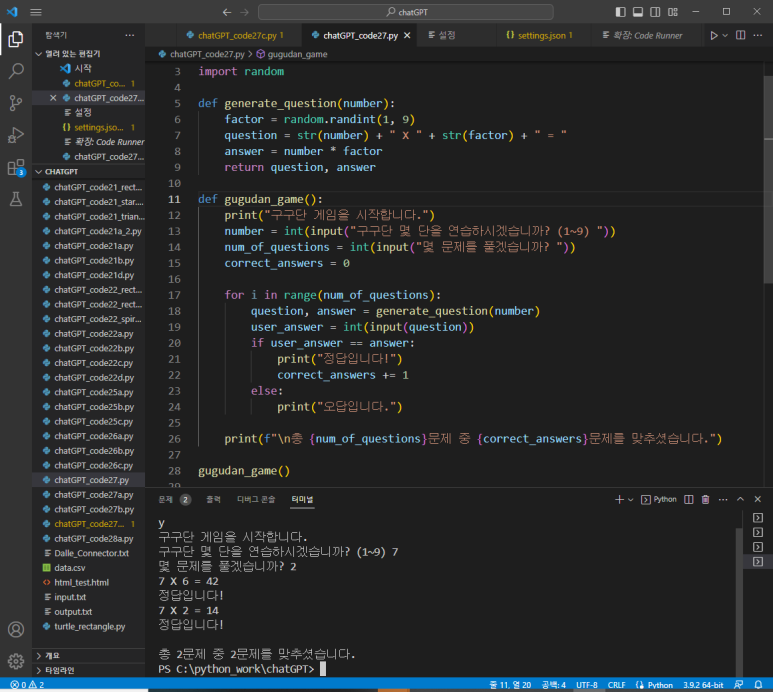Screen dimensions: 773x692
Task: Open the Run and Debug view
Action: point(16,135)
